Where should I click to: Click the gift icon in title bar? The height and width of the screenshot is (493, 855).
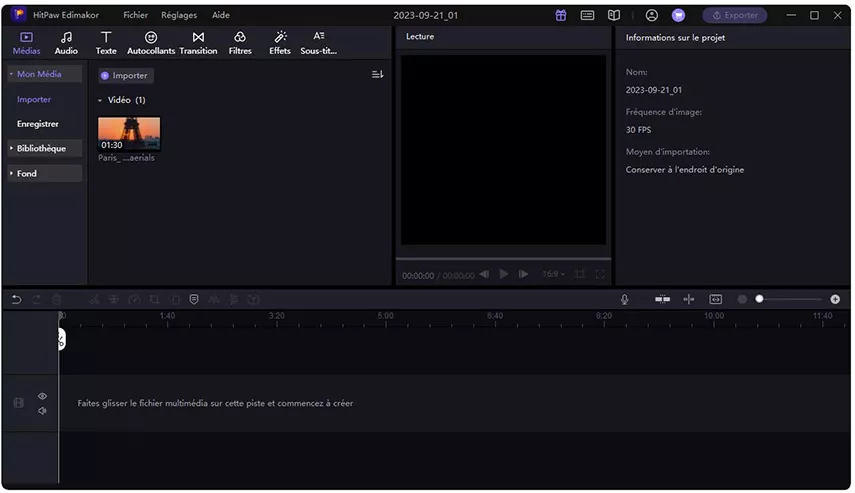(x=561, y=15)
